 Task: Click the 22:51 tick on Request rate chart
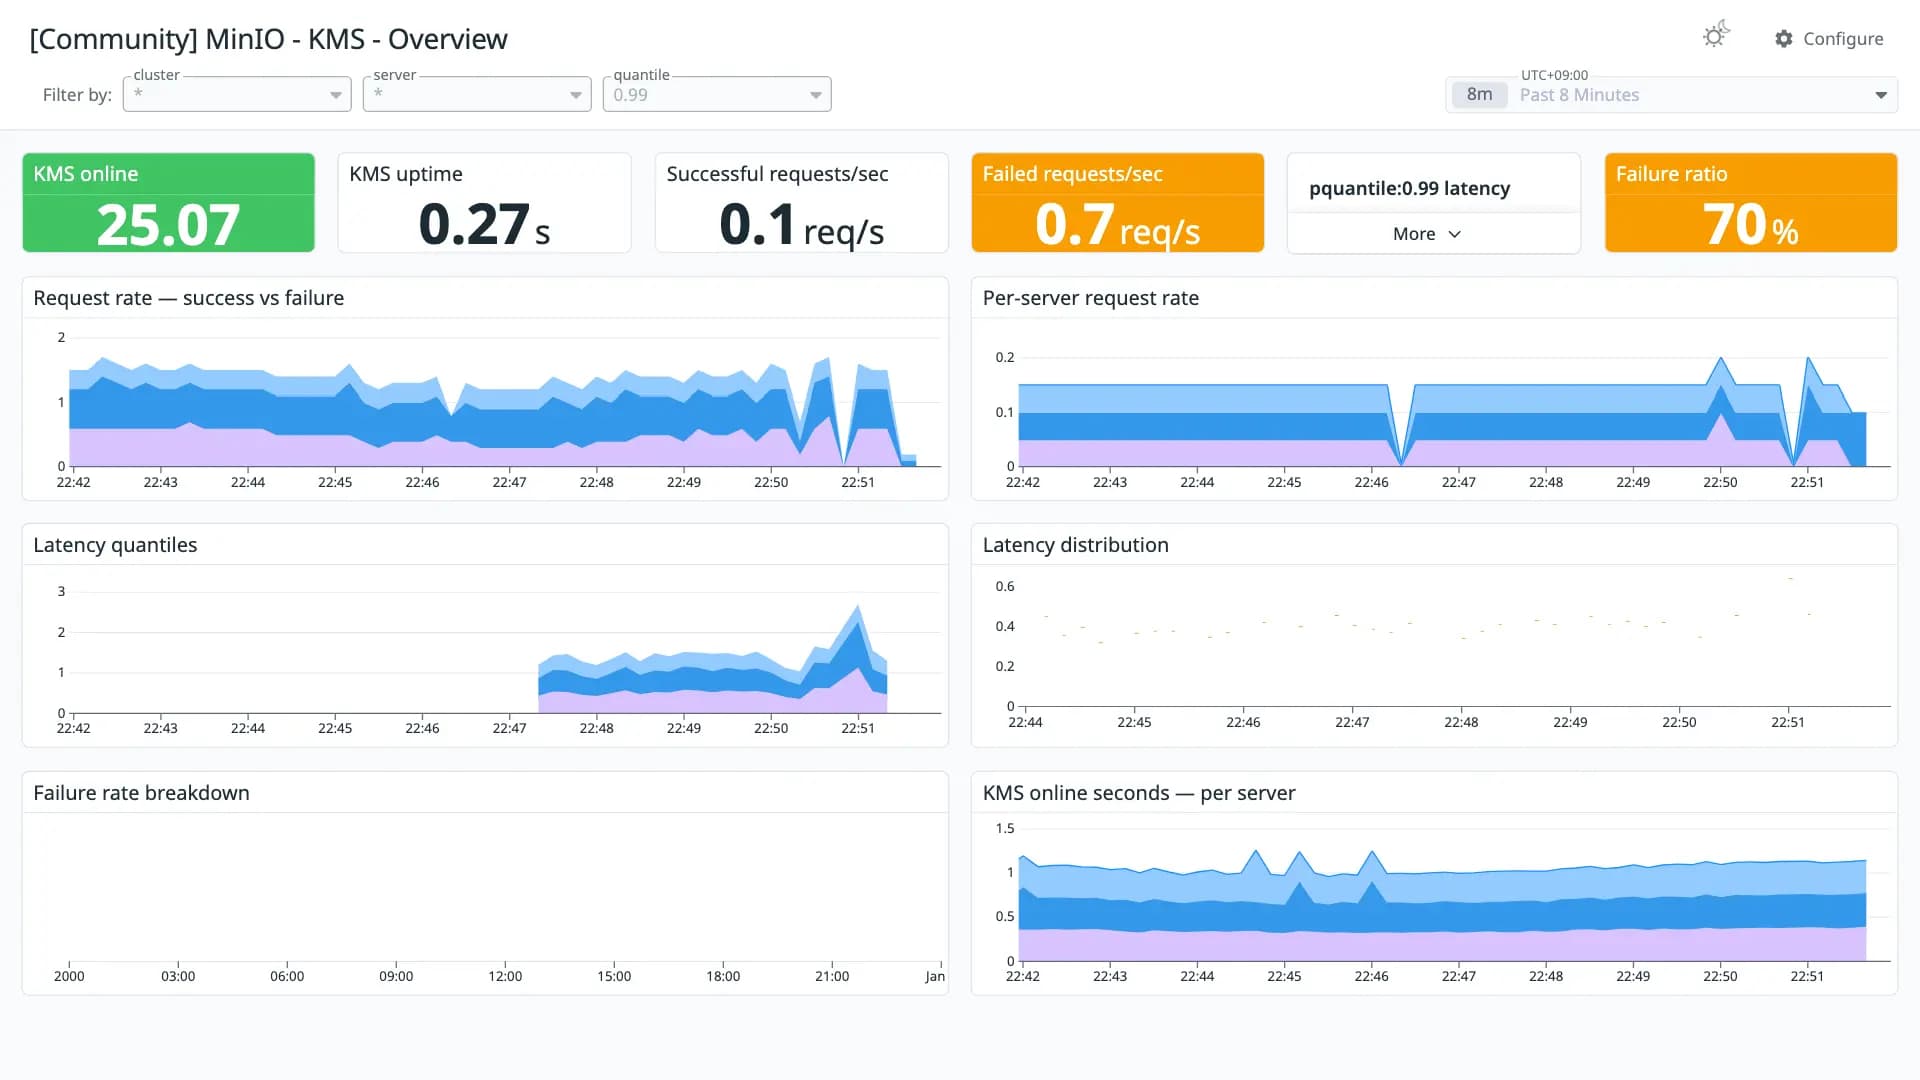point(857,482)
